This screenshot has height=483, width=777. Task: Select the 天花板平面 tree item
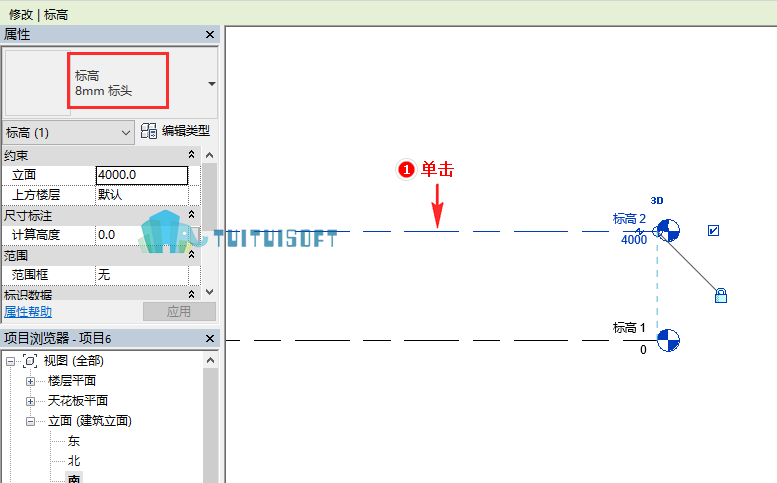point(78,401)
